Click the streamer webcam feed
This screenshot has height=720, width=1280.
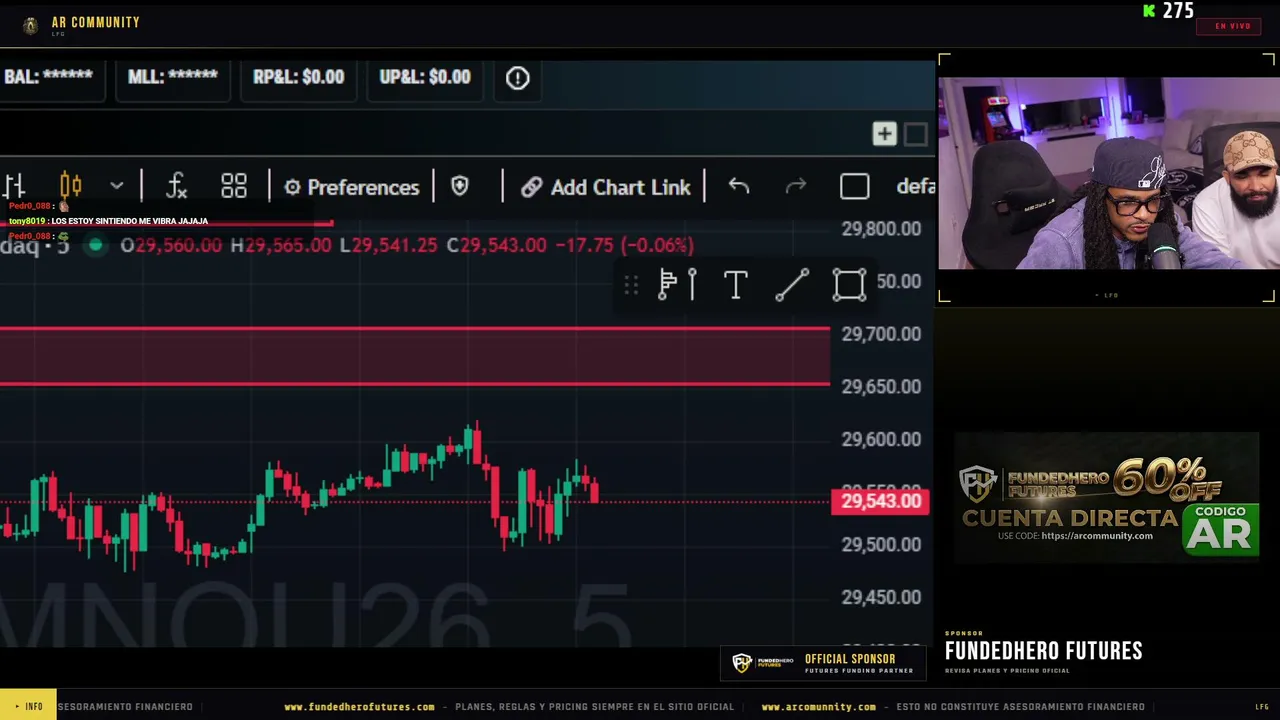tap(1108, 174)
